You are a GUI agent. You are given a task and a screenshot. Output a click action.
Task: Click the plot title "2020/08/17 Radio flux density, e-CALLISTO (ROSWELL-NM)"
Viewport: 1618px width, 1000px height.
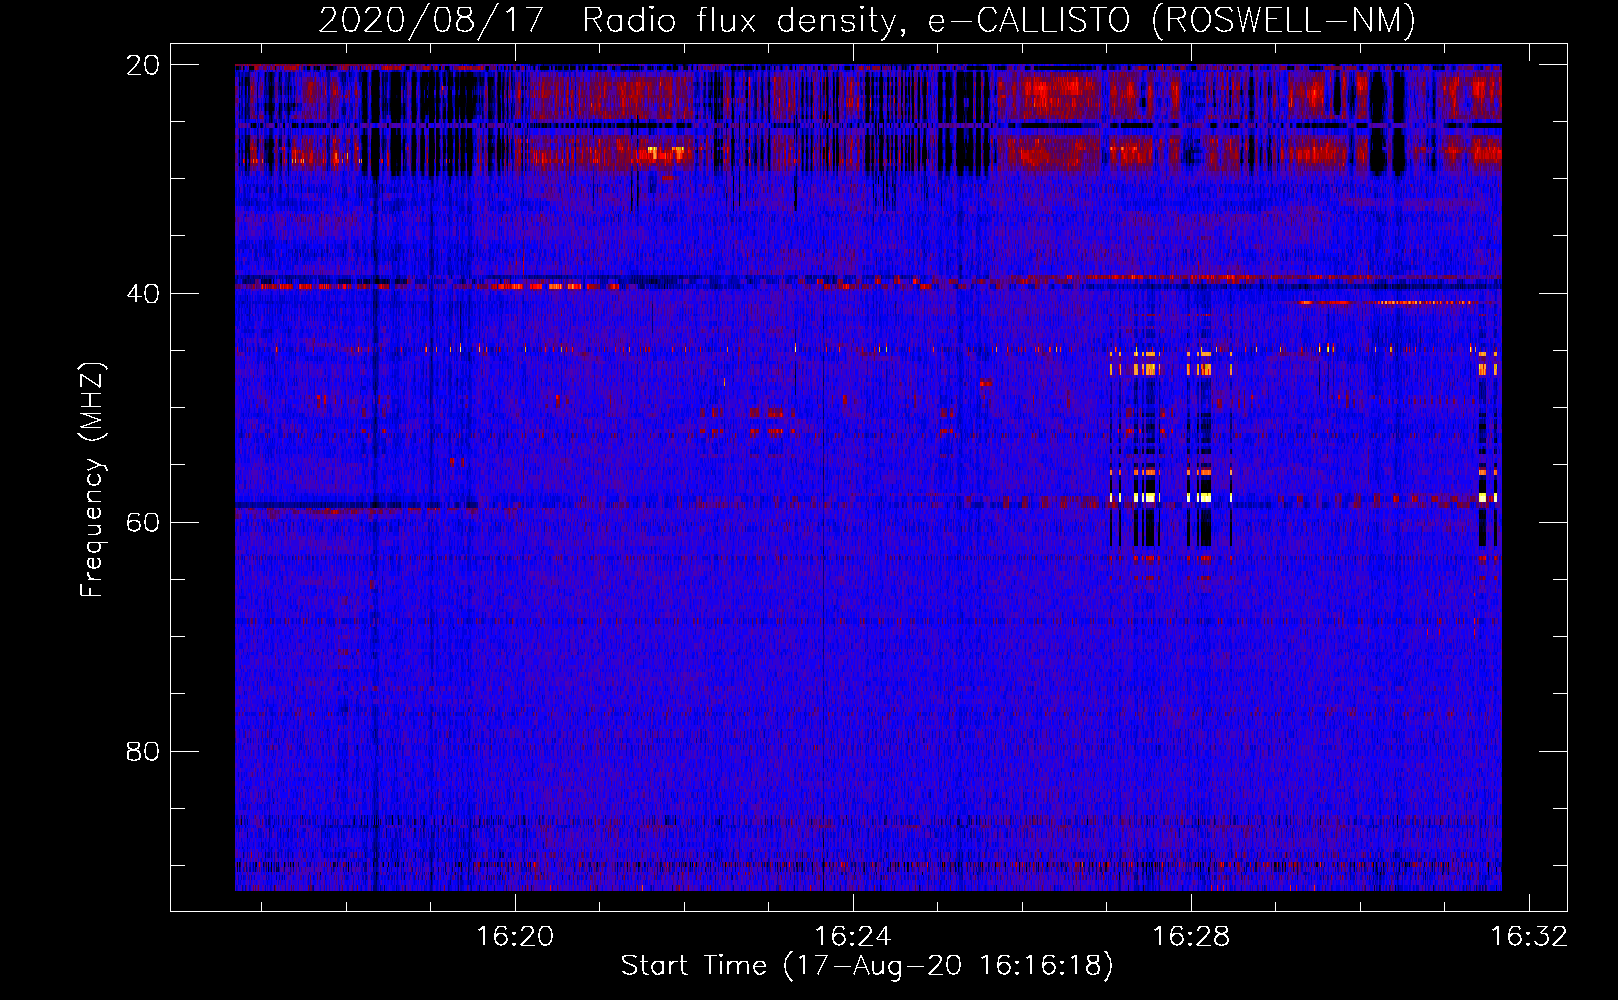point(867,20)
